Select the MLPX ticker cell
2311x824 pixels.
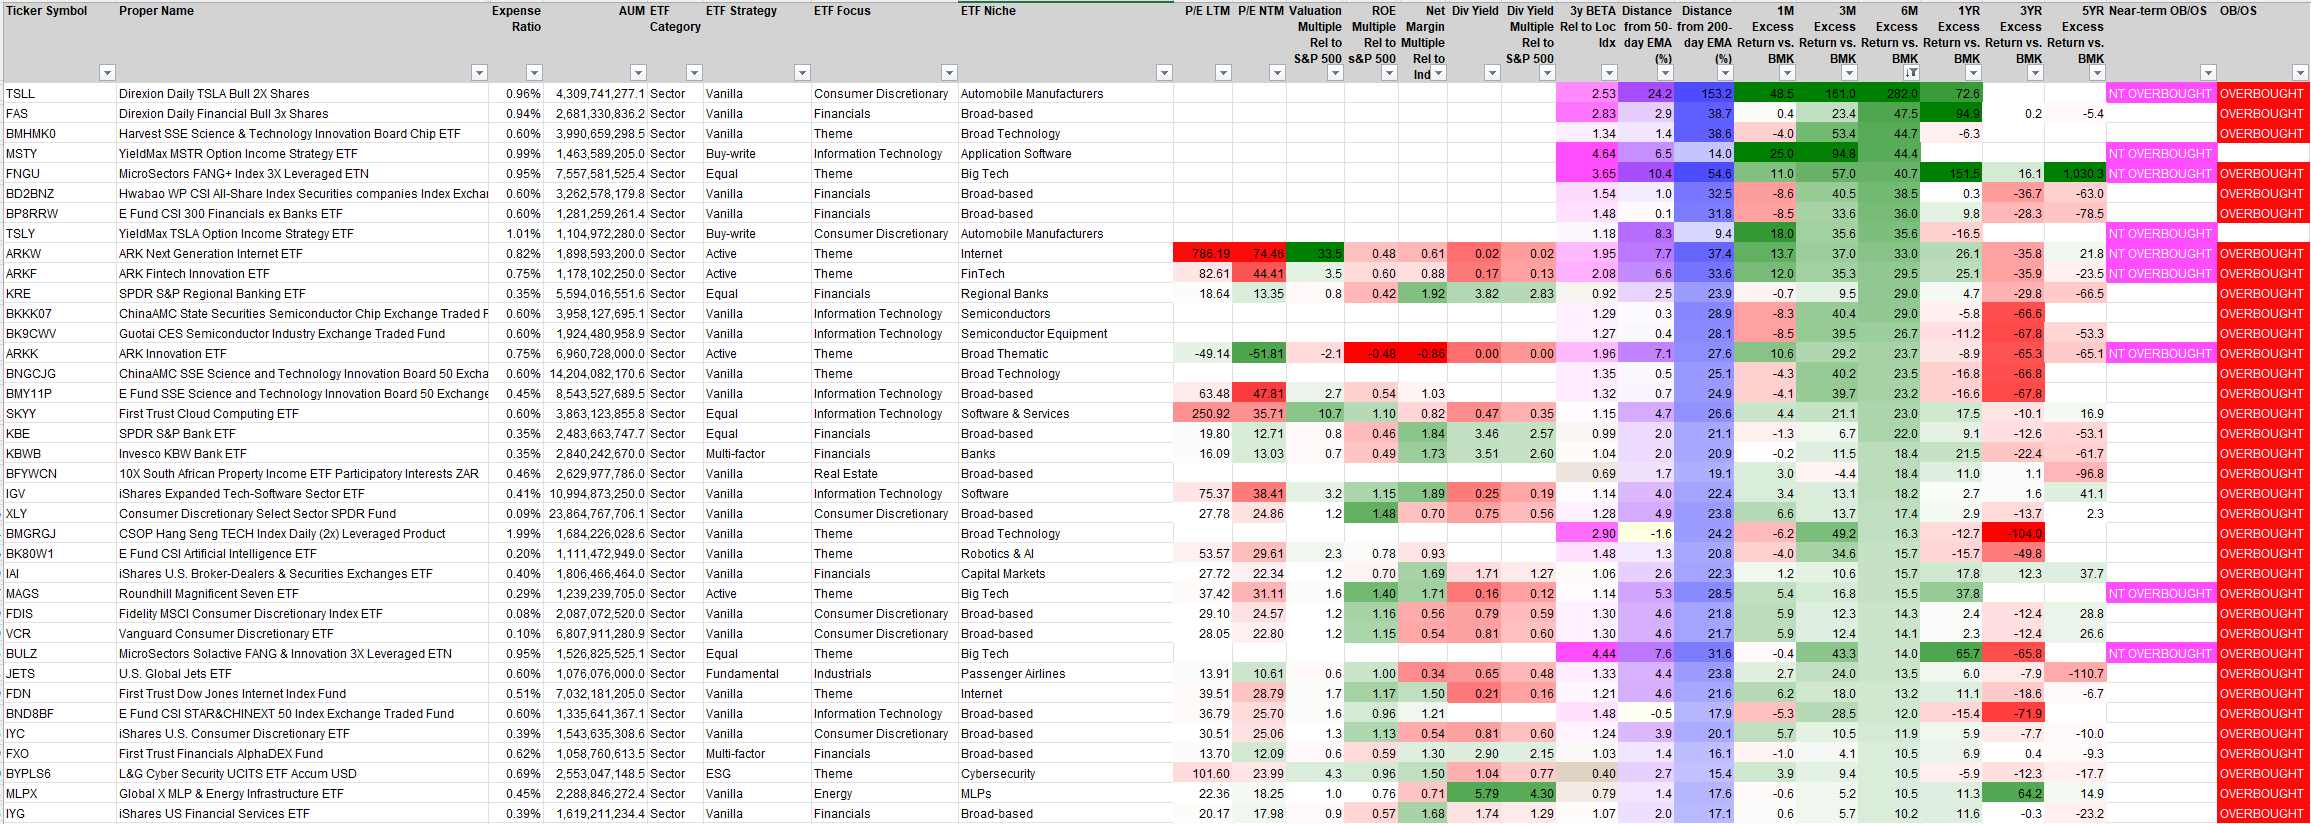click(x=60, y=794)
